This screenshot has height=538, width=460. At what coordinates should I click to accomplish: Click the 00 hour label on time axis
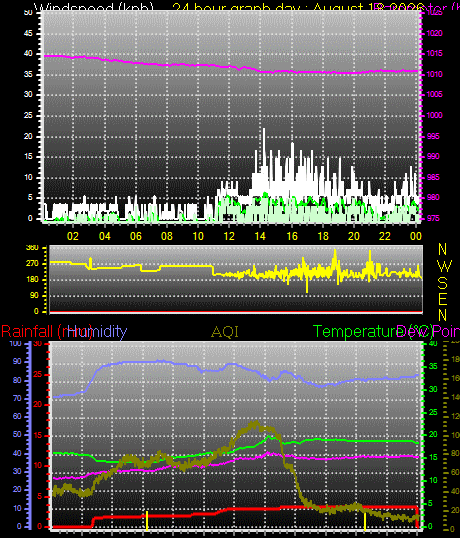pos(416,236)
